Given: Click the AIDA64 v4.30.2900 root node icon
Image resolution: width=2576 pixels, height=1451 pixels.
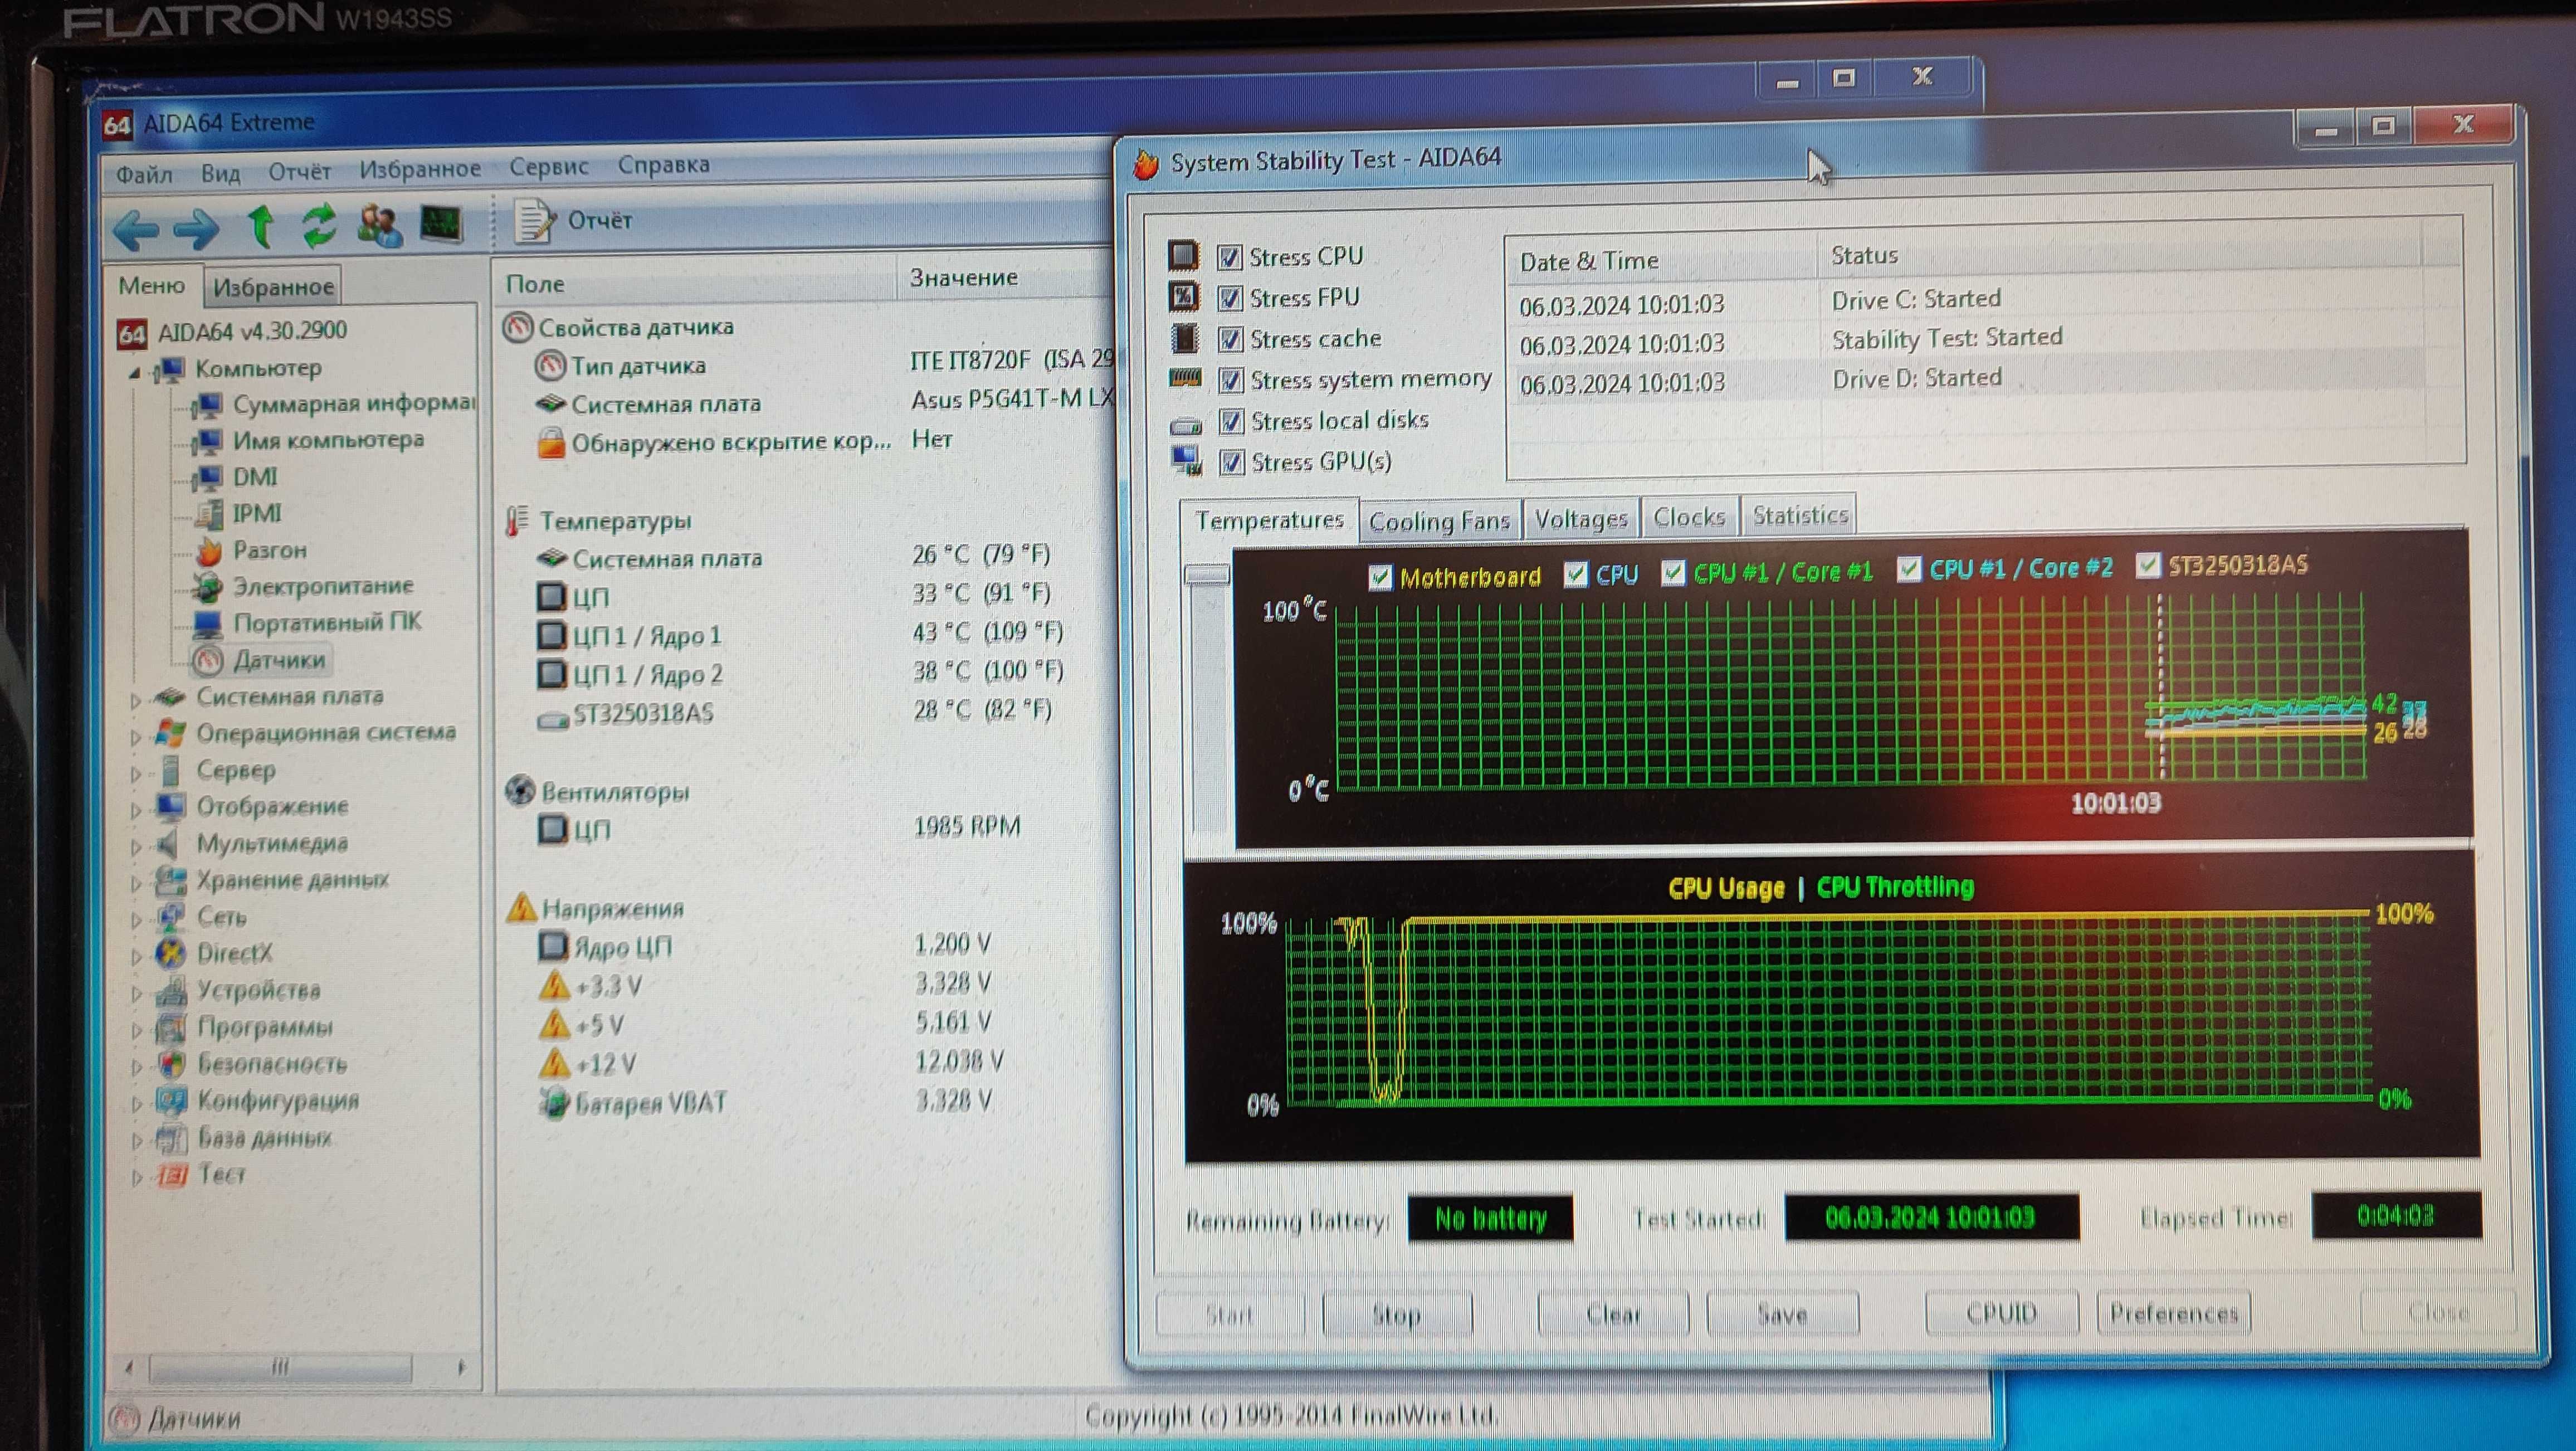Looking at the screenshot, I should 132,333.
